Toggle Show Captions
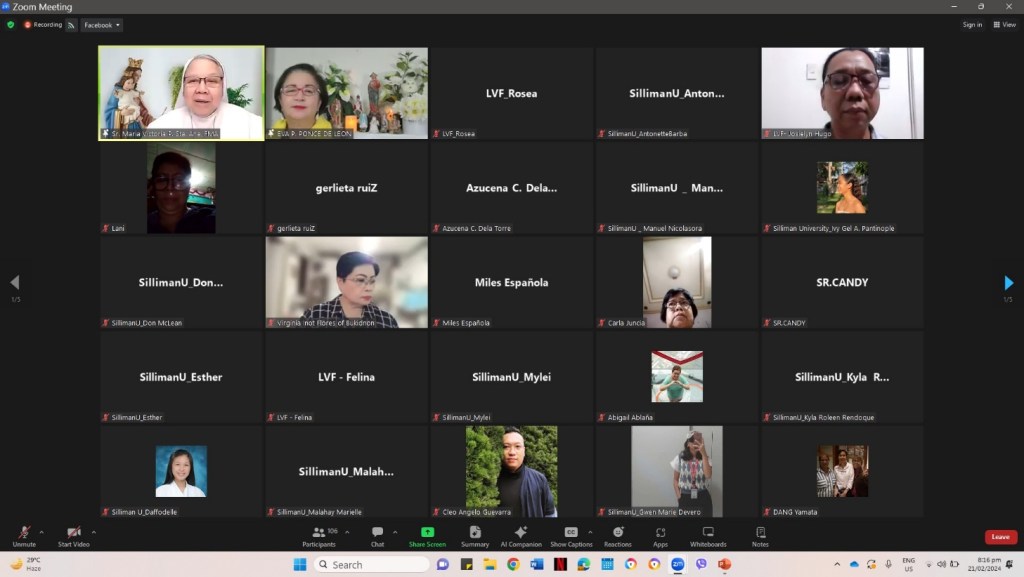This screenshot has height=577, width=1024. (570, 535)
